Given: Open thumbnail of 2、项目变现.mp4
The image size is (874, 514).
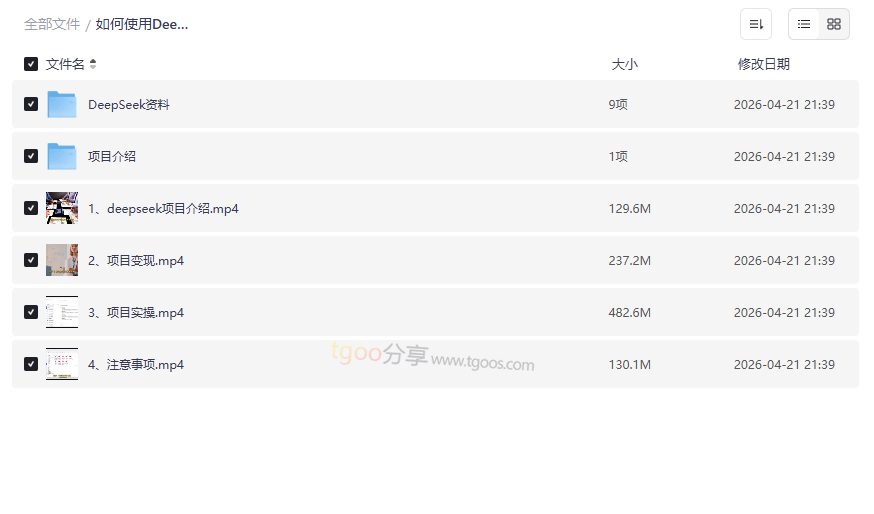Looking at the screenshot, I should click(62, 260).
